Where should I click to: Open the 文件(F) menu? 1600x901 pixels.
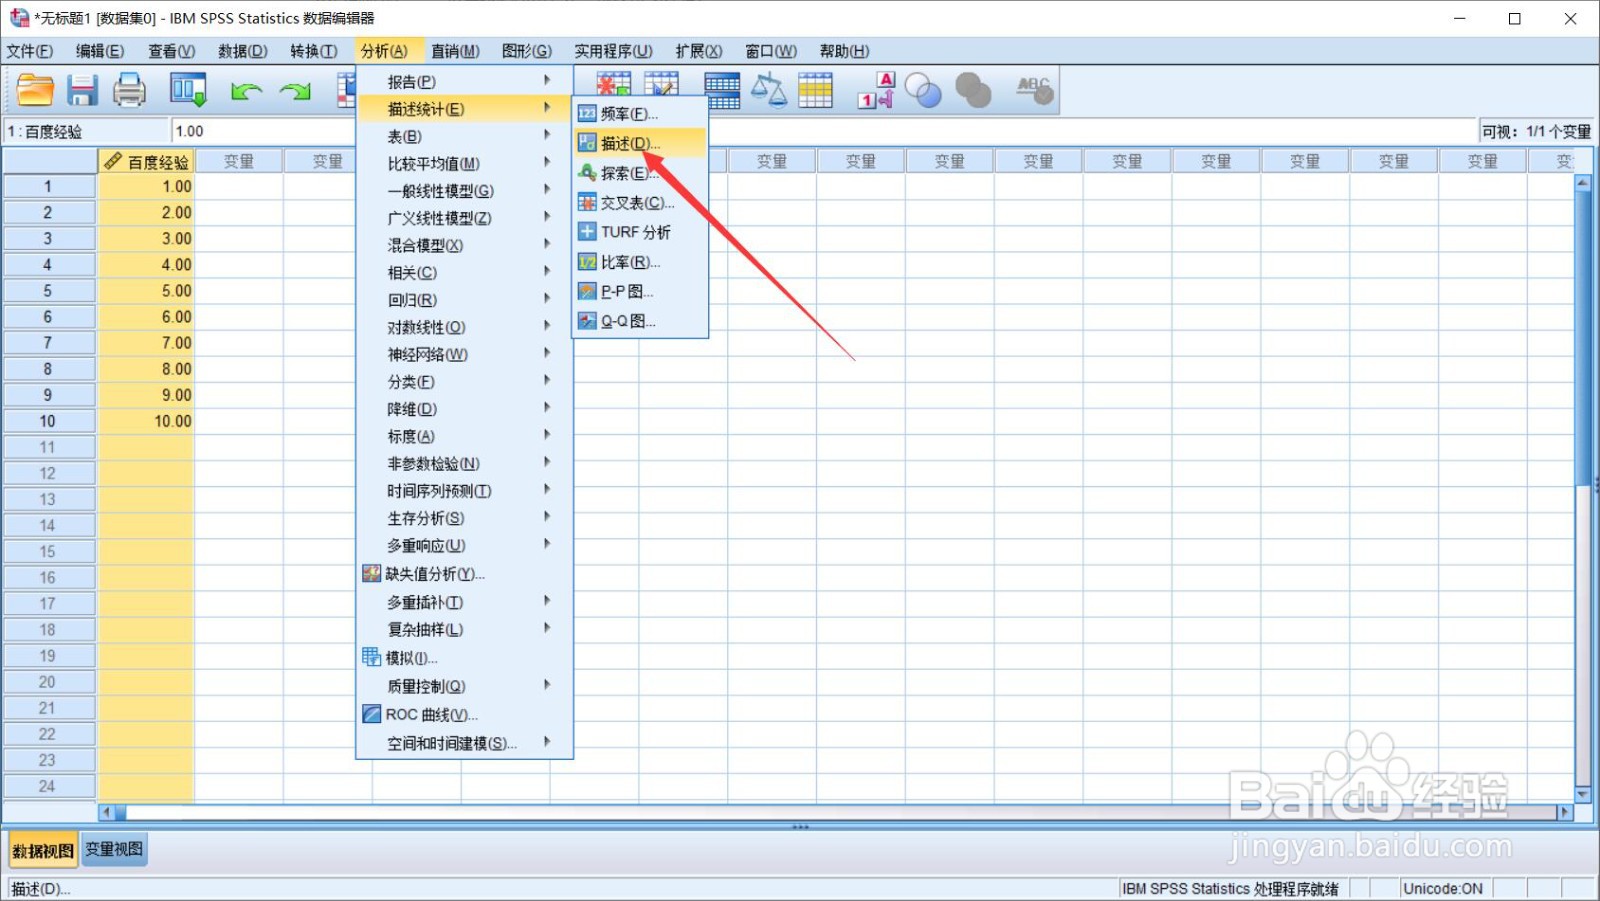[29, 51]
